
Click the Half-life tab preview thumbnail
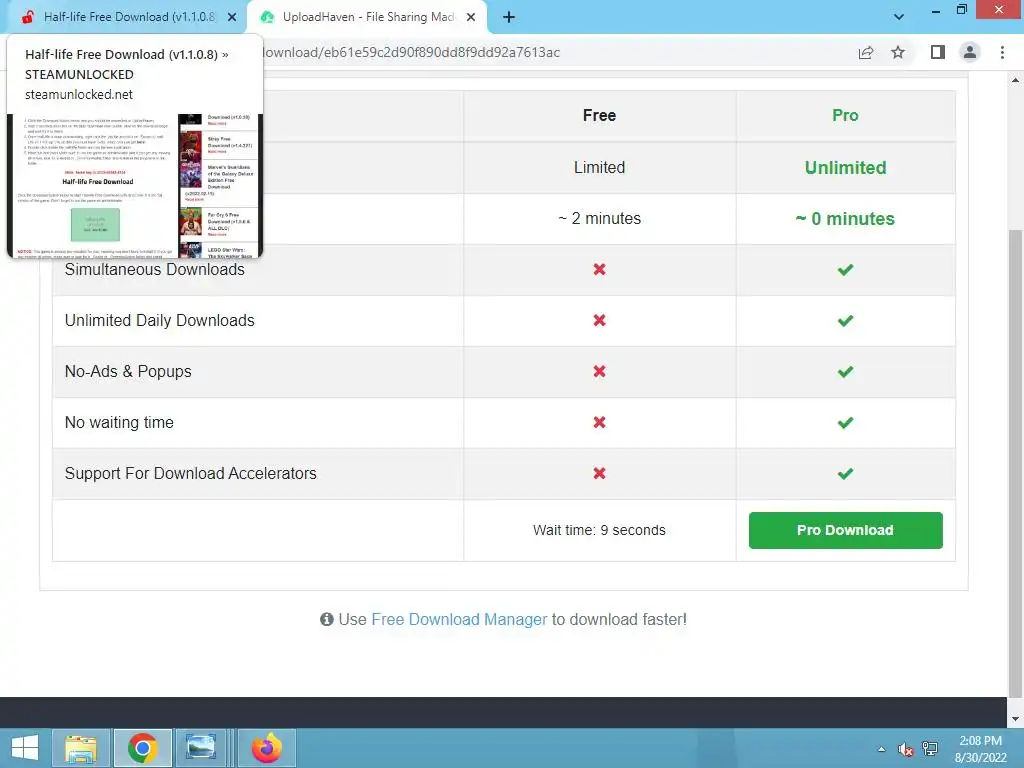point(135,185)
